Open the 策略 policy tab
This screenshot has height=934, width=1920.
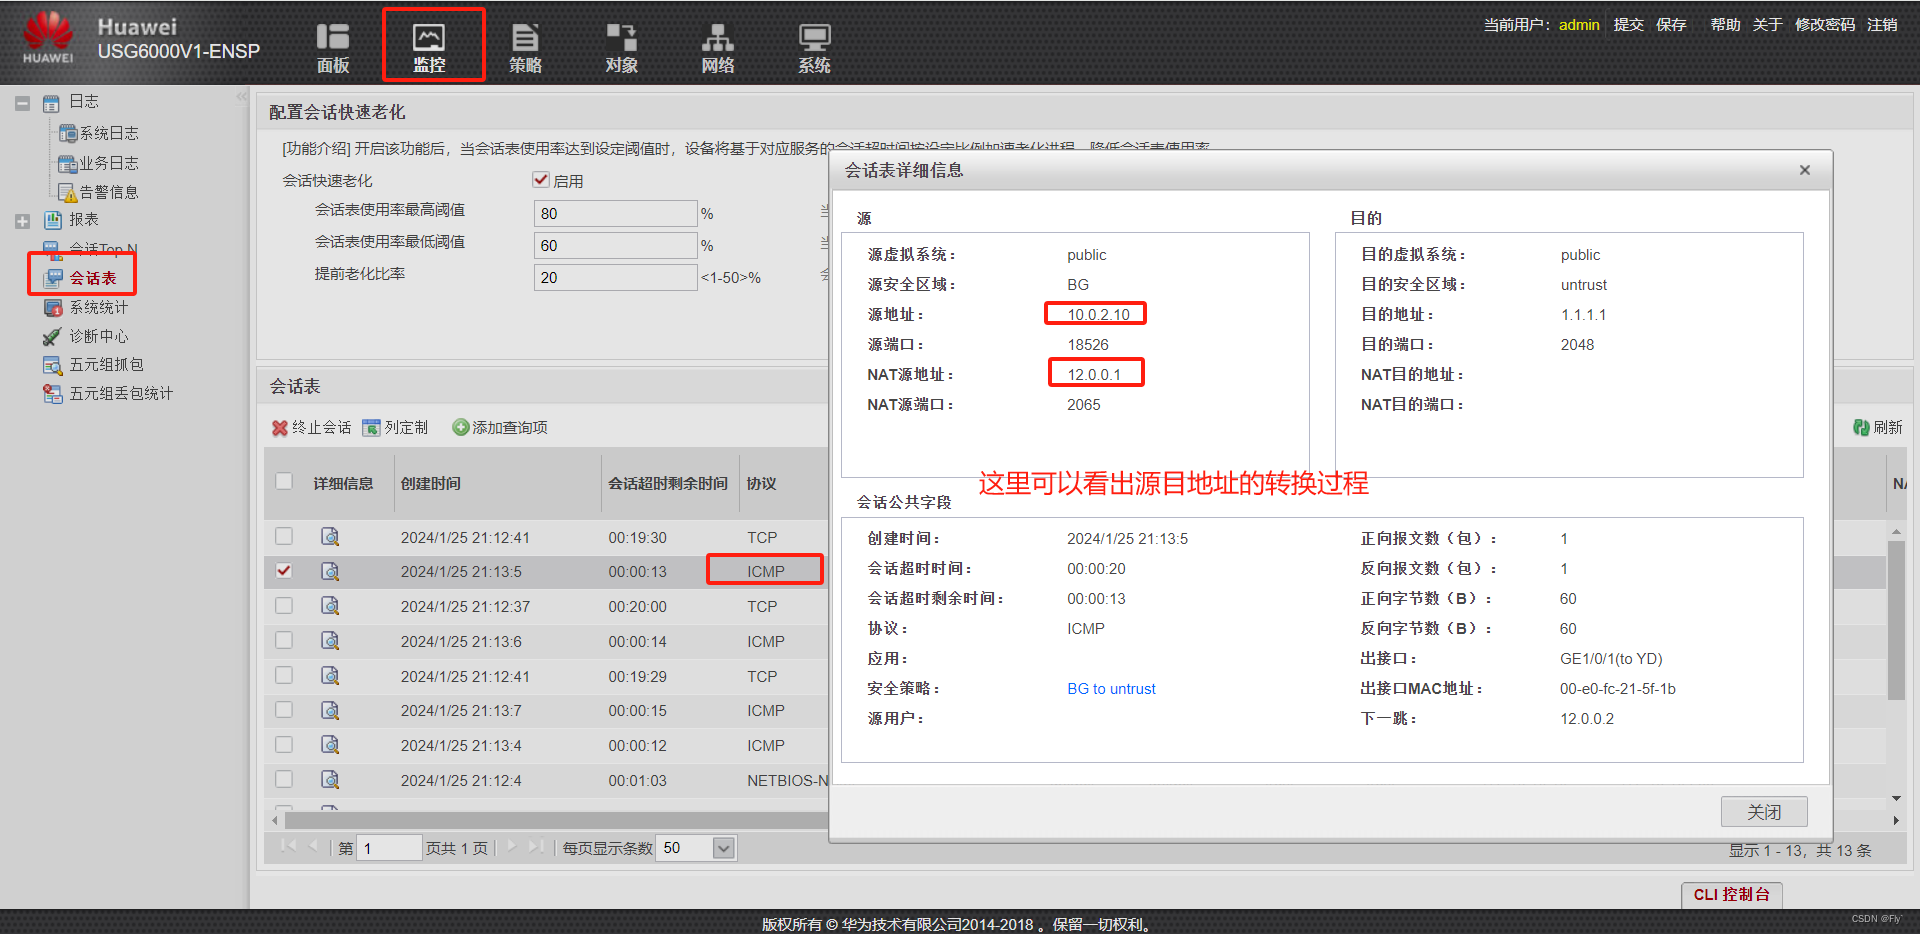tap(525, 48)
